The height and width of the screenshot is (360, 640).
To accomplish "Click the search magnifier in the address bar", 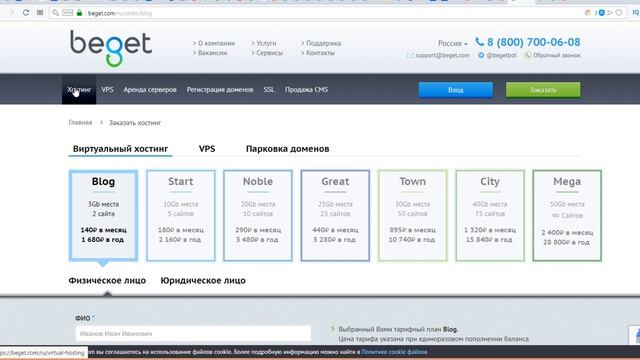I will tap(55, 13).
